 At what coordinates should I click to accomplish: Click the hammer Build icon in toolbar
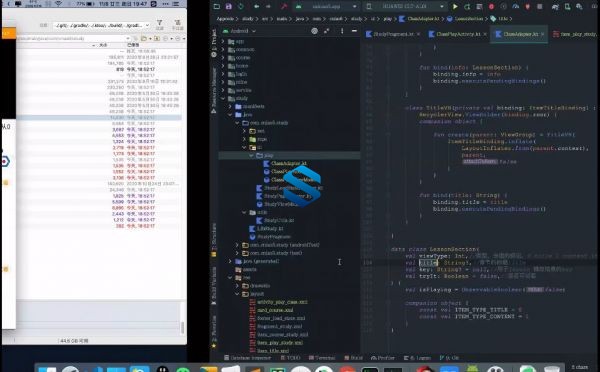[x=284, y=7]
